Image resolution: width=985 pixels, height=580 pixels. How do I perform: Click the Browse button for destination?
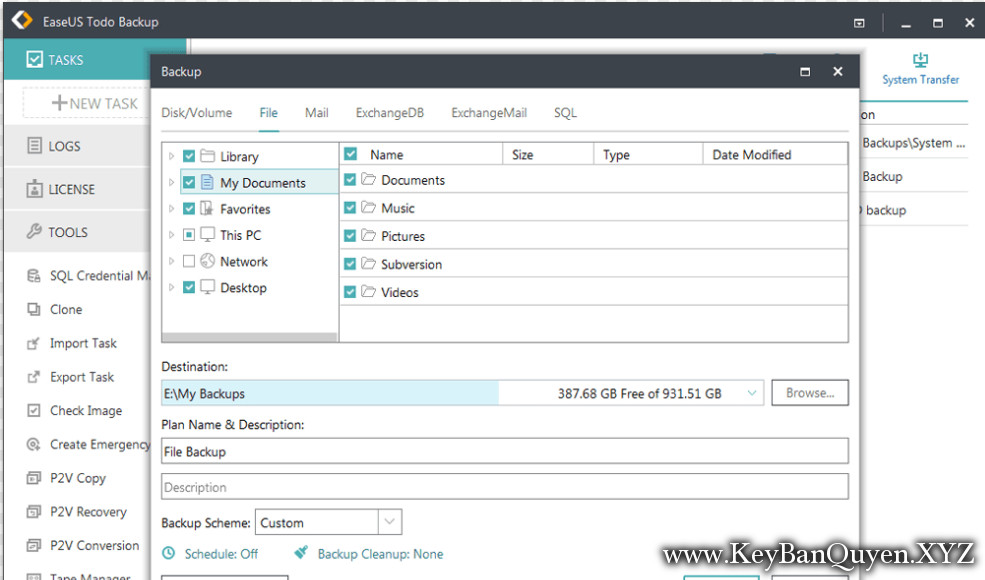809,392
